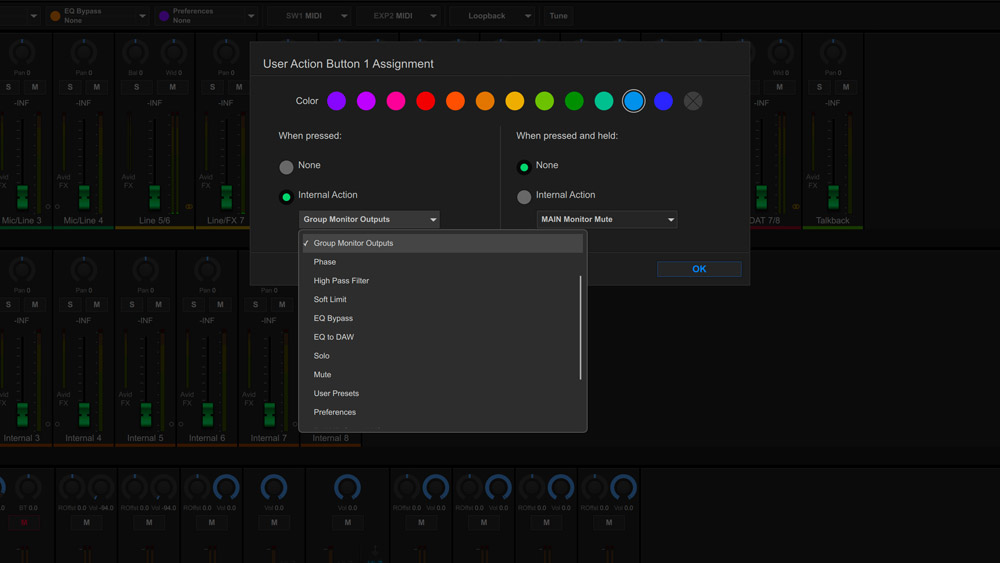Open the MAIN Monitor Mute dropdown

click(x=607, y=219)
